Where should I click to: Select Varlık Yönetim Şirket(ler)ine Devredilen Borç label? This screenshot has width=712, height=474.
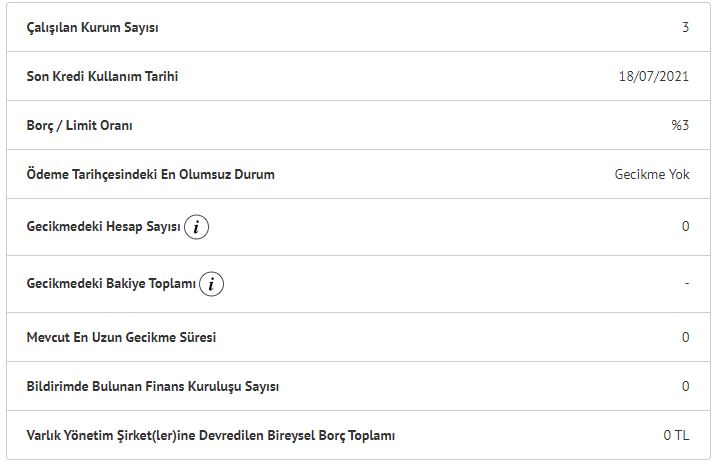click(211, 435)
